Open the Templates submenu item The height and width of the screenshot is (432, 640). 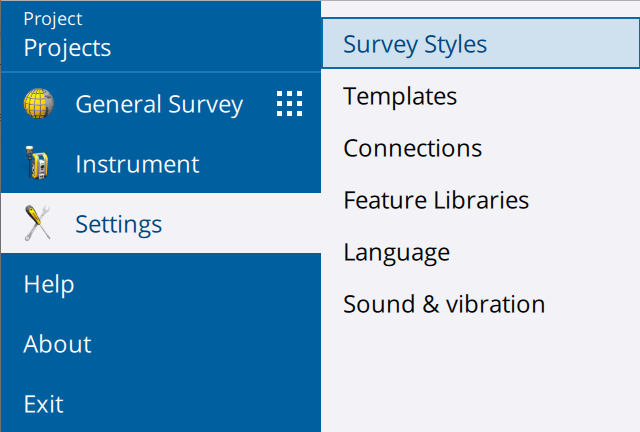(400, 96)
